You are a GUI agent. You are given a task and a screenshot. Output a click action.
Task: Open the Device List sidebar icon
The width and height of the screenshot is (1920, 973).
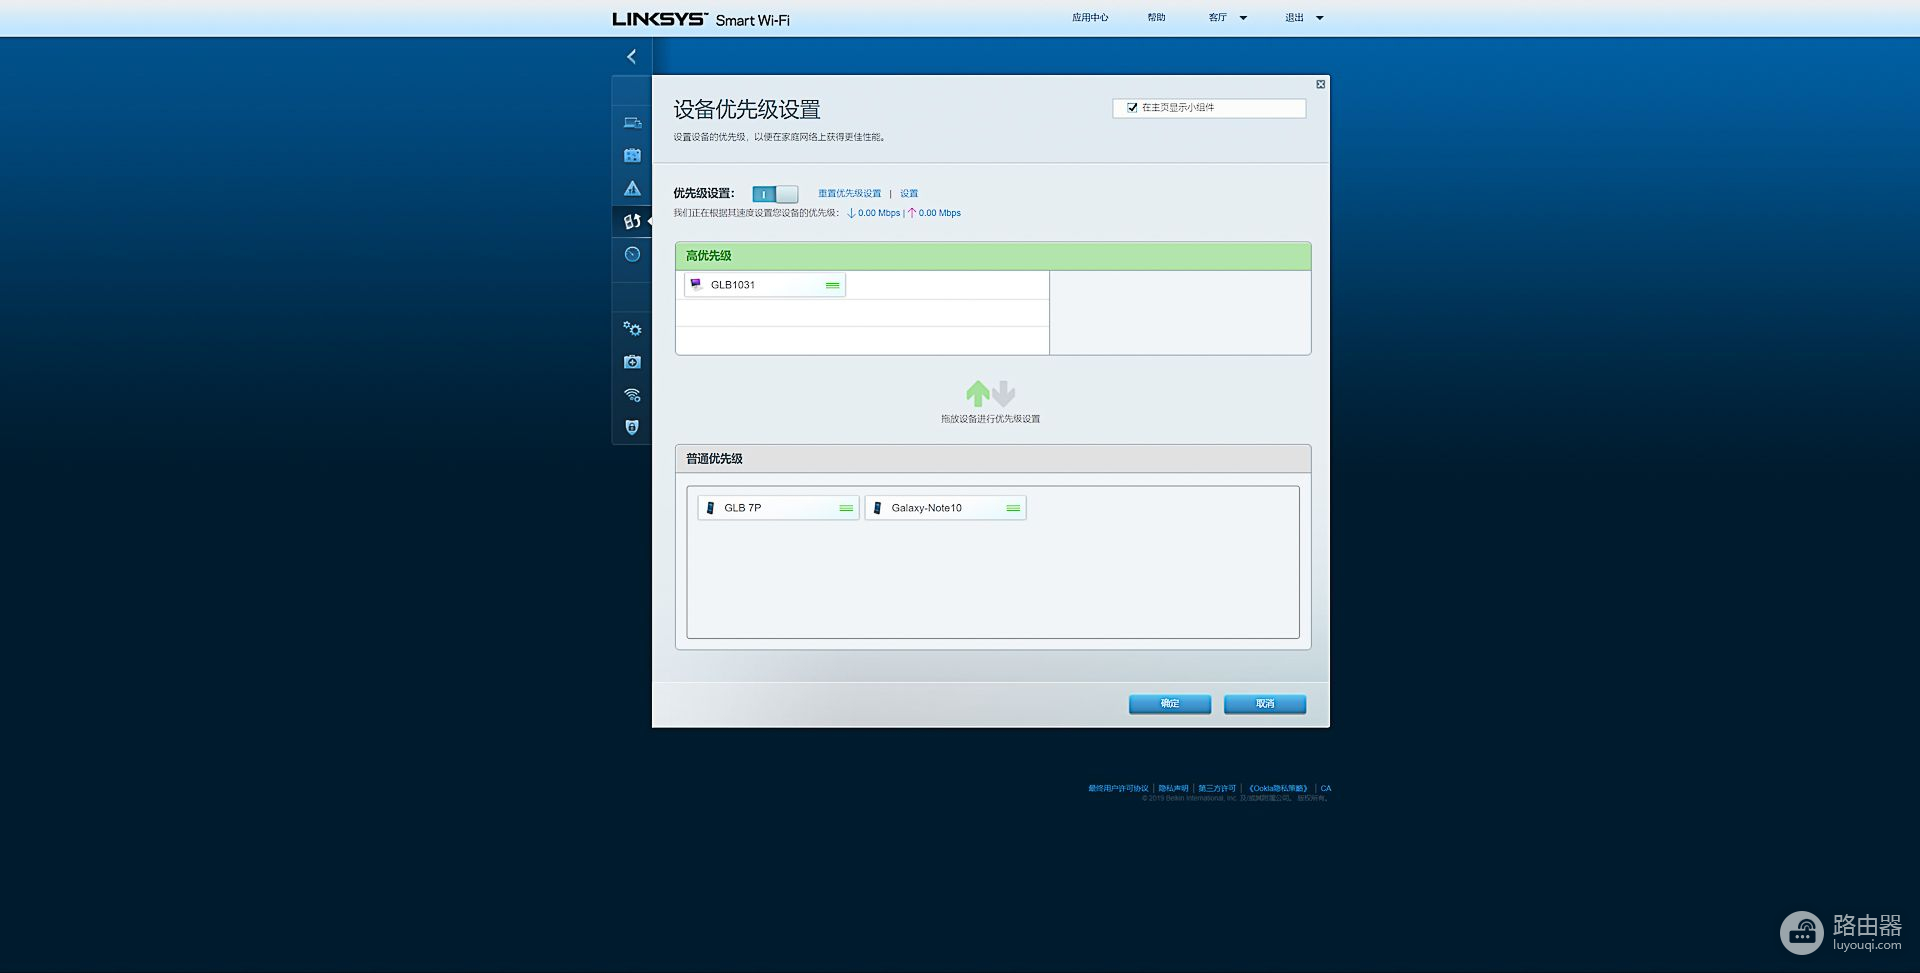pyautogui.click(x=632, y=123)
